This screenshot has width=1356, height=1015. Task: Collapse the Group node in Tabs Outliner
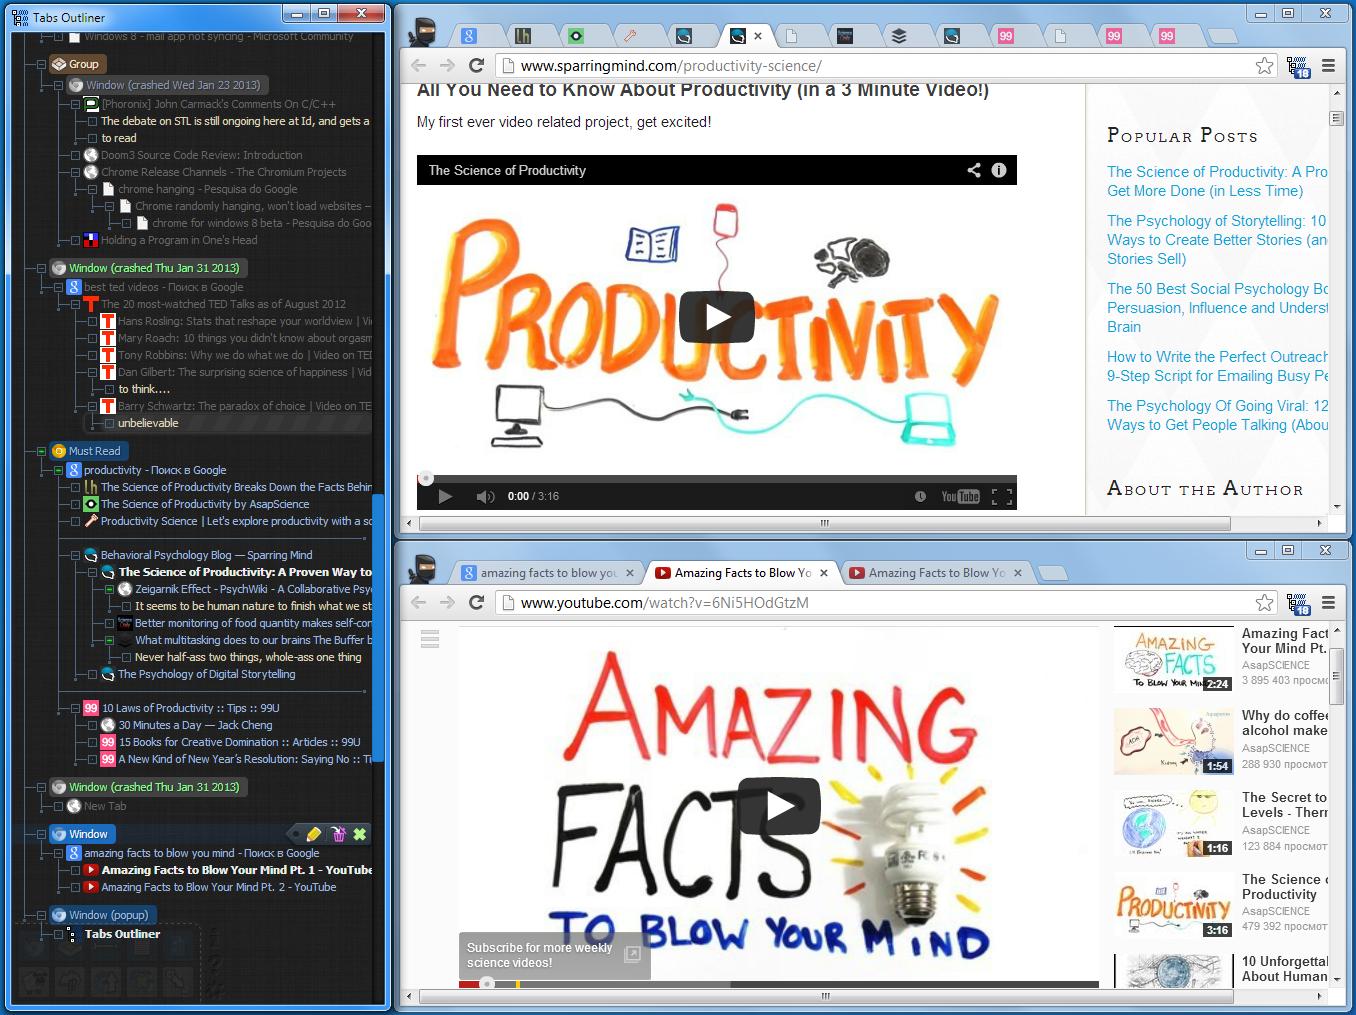tap(41, 64)
